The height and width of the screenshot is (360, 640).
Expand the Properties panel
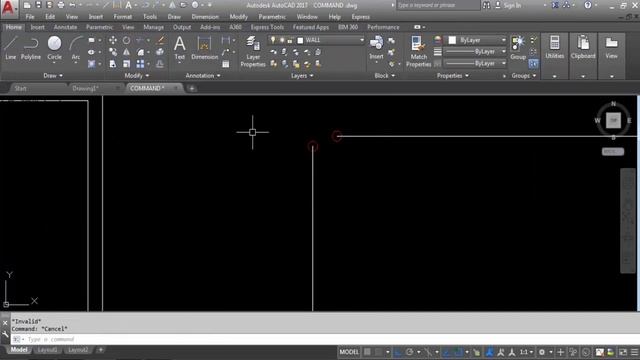pos(453,76)
